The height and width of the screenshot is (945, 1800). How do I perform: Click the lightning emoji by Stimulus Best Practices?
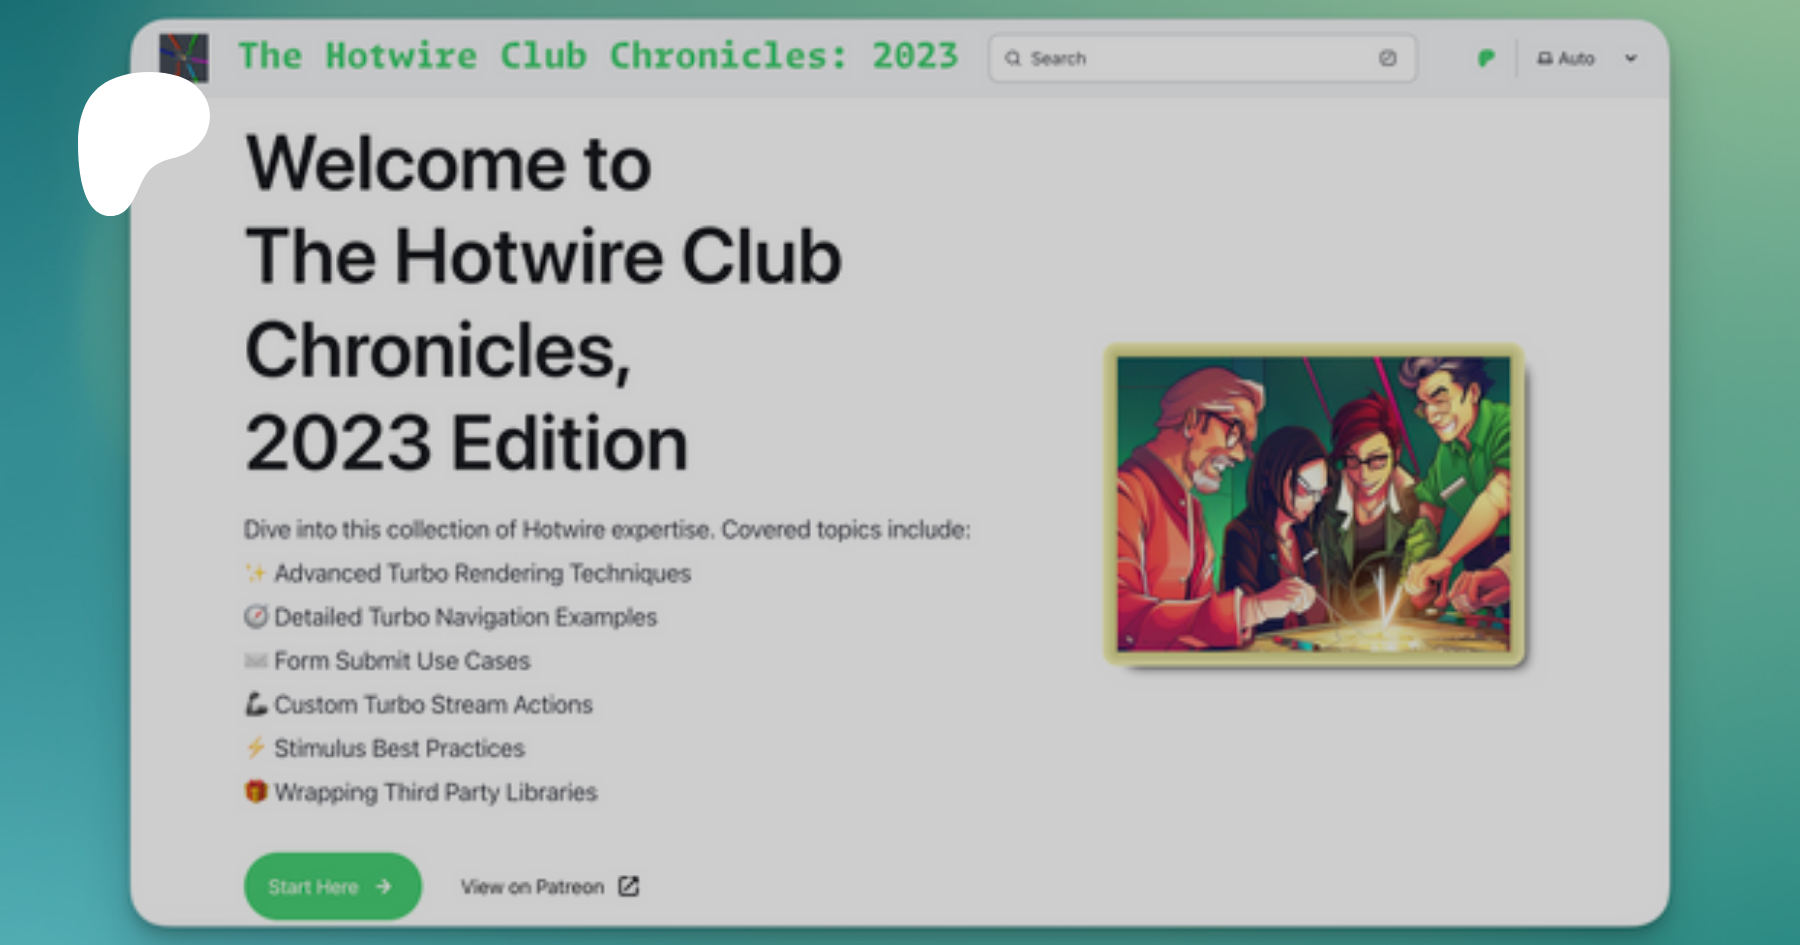(256, 748)
